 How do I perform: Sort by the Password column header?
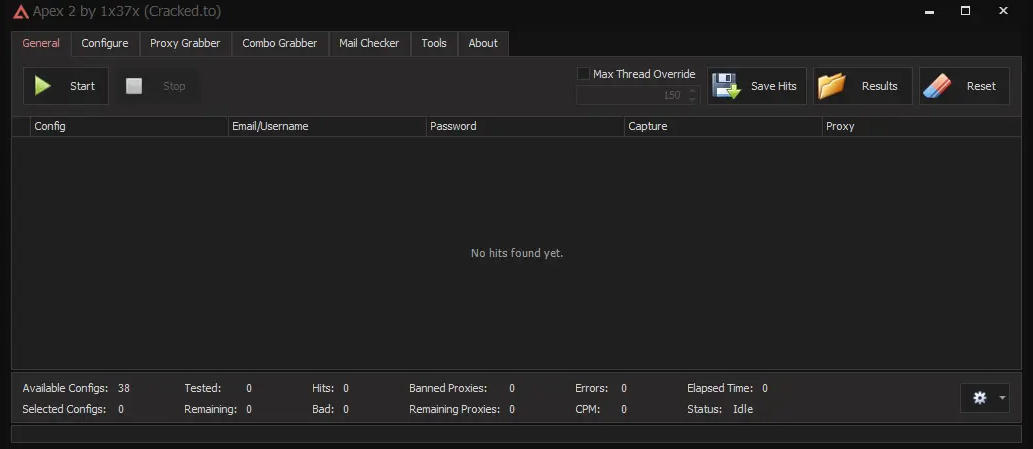click(525, 126)
